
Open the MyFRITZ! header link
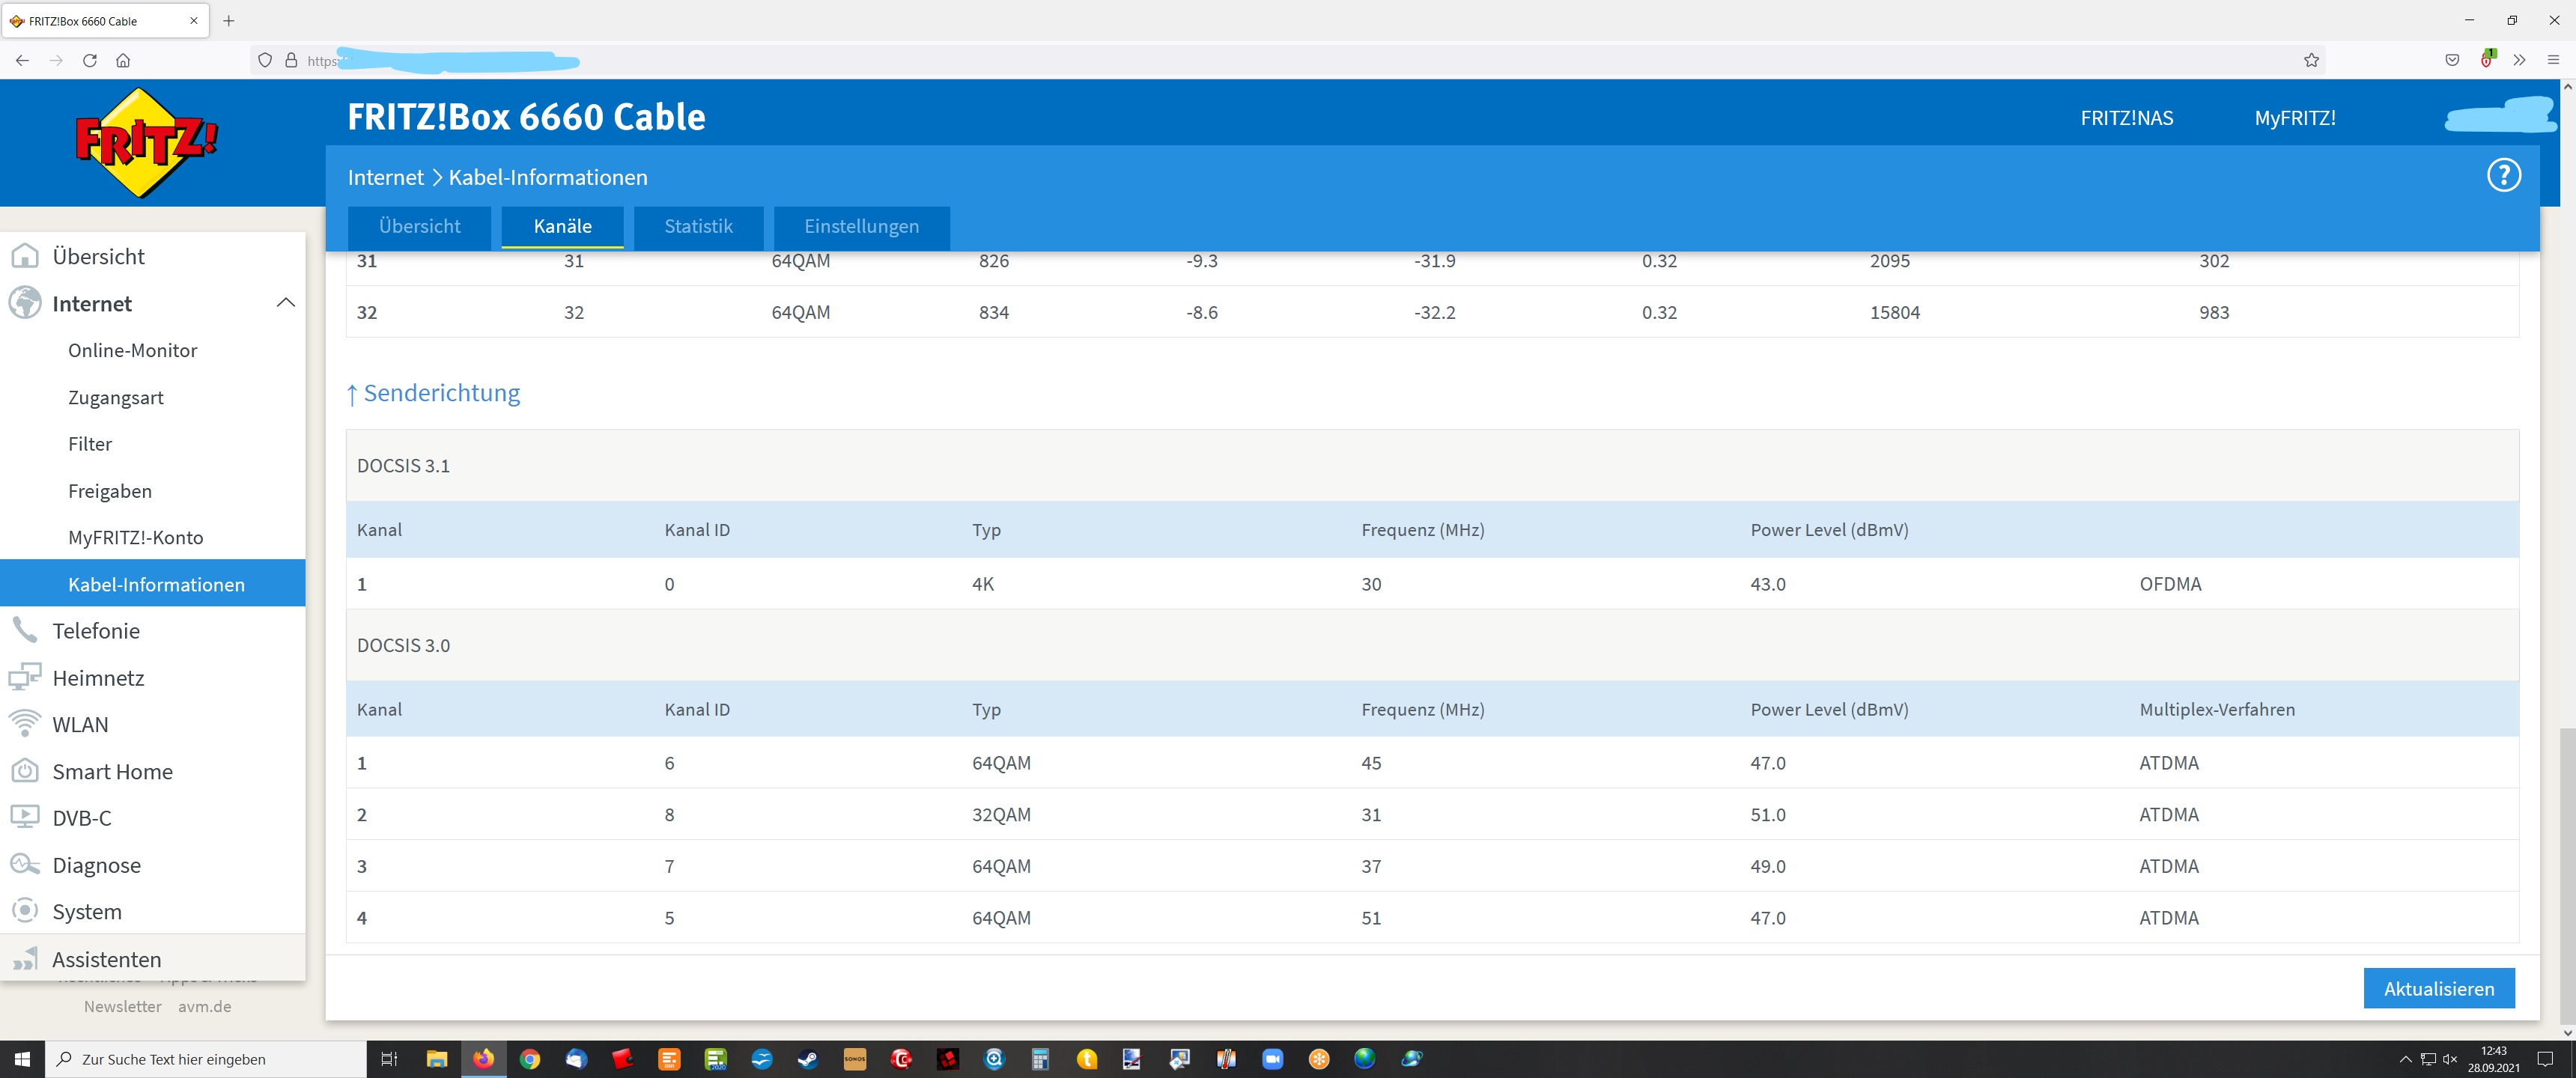coord(2294,118)
